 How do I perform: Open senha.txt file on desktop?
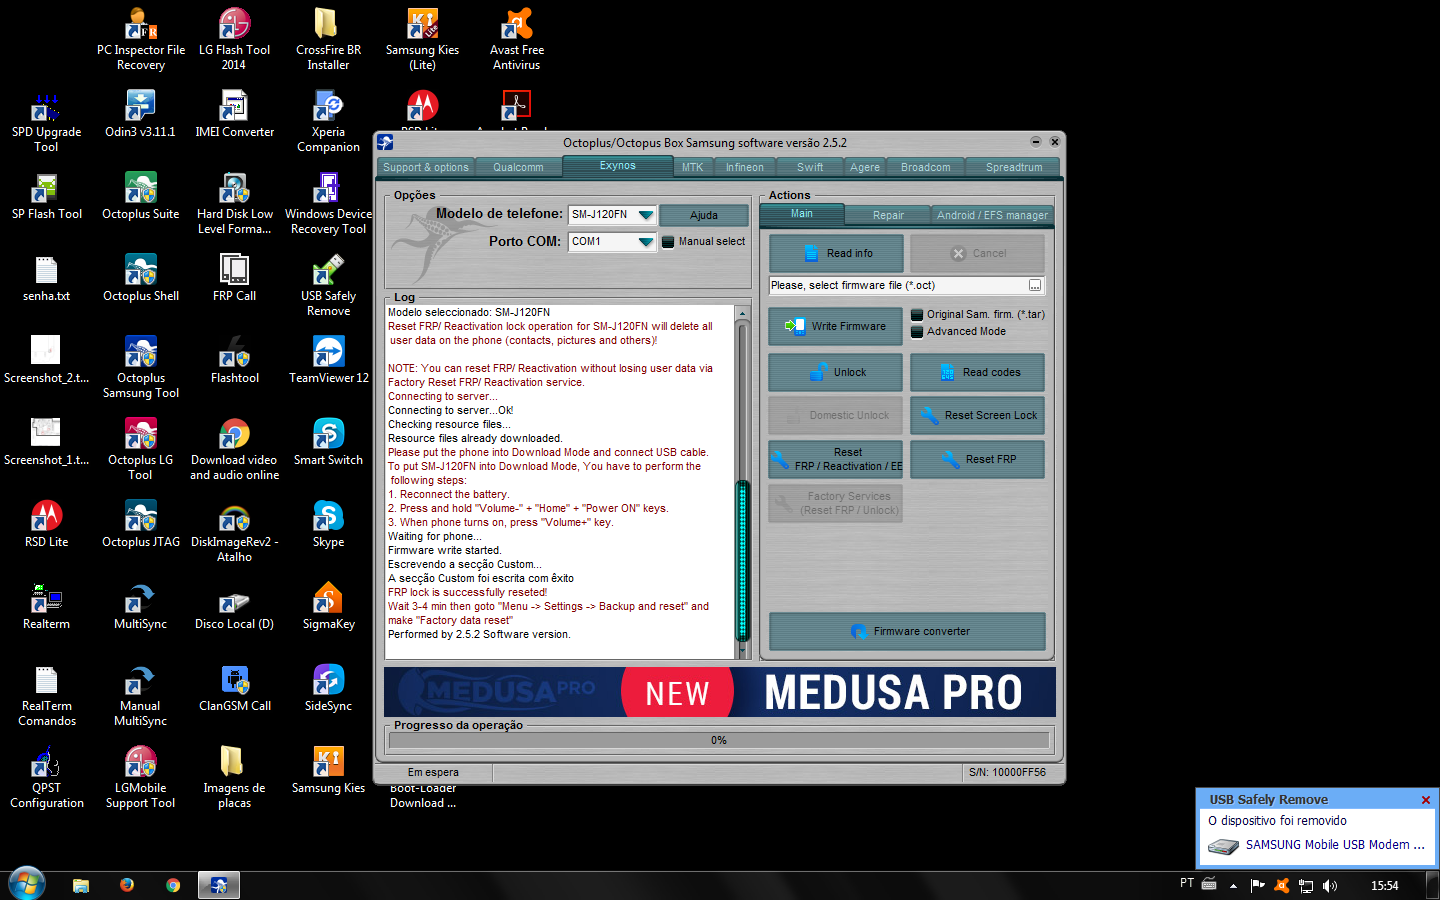(x=46, y=279)
